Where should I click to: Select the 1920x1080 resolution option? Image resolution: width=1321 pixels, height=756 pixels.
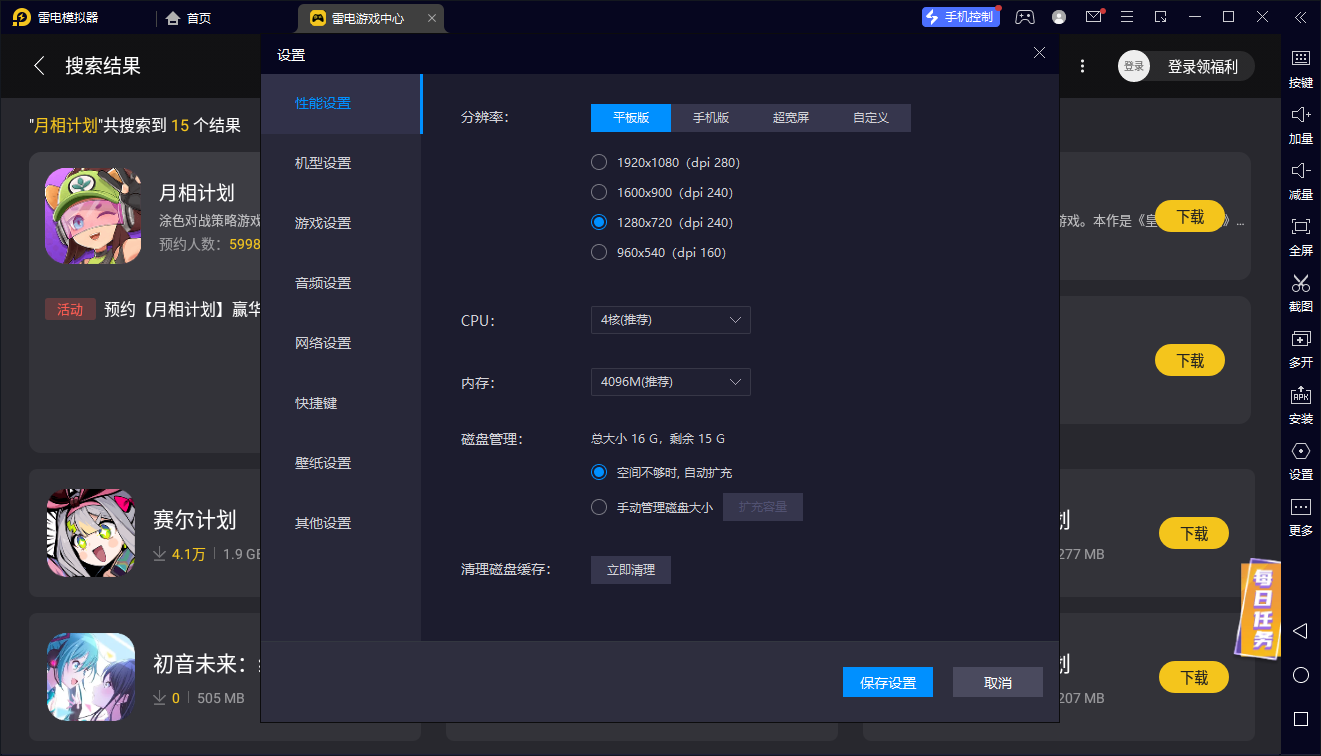[x=599, y=162]
